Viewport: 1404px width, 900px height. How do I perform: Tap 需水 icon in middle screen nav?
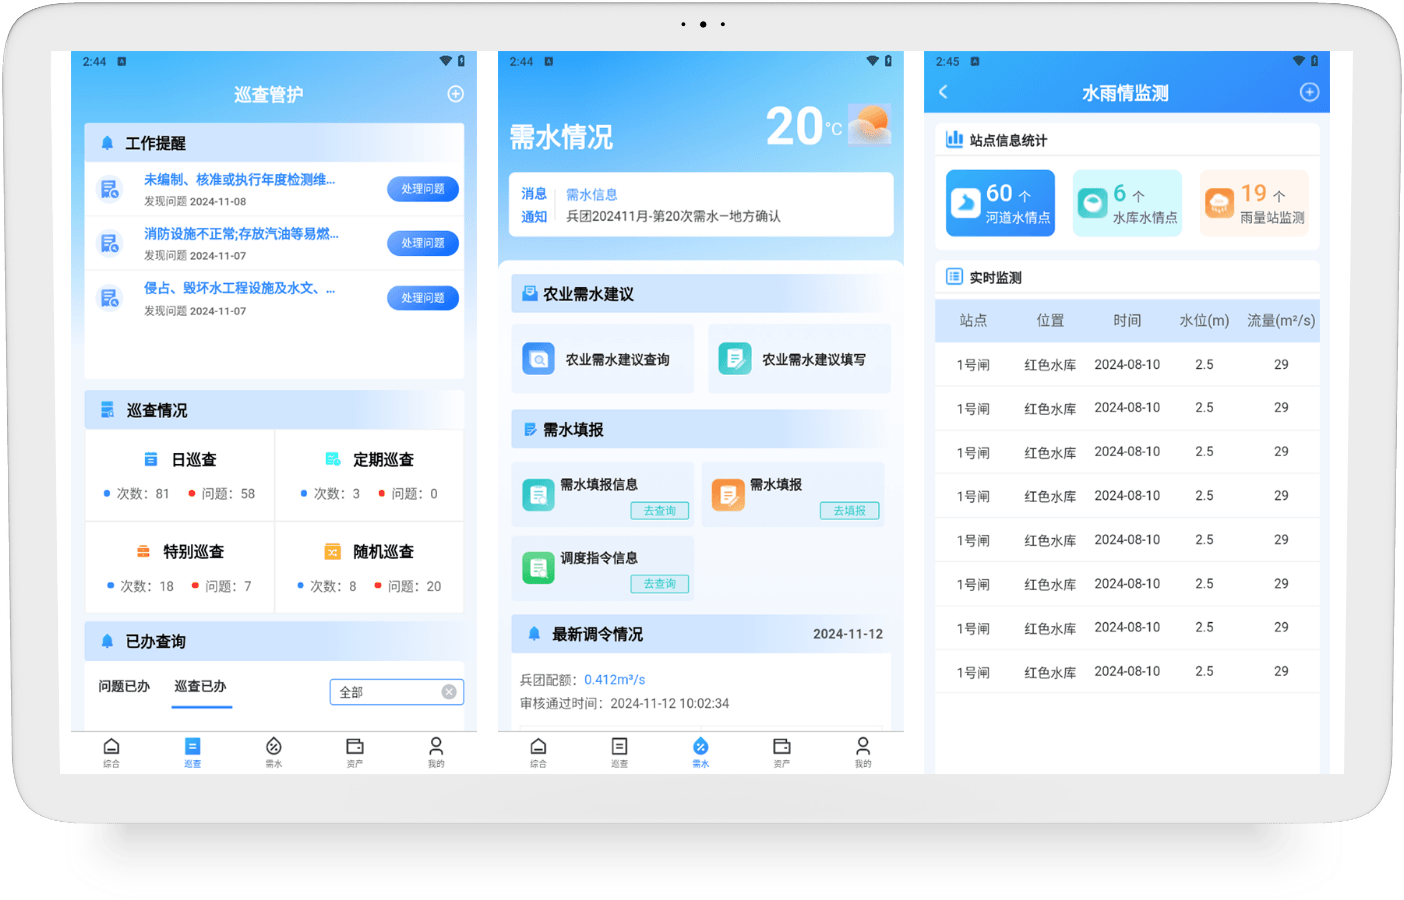click(x=700, y=747)
